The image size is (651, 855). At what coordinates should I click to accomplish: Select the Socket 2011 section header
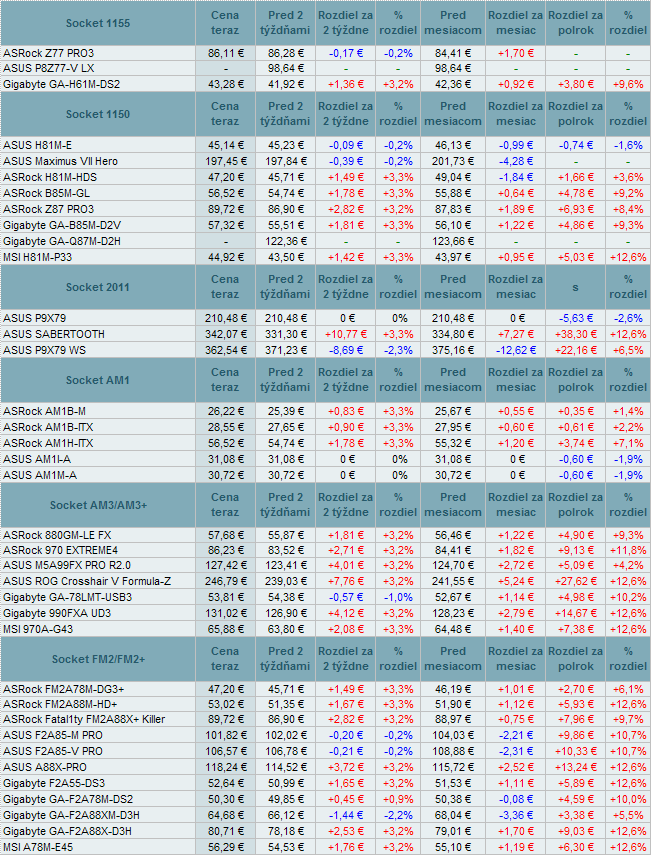[98, 287]
